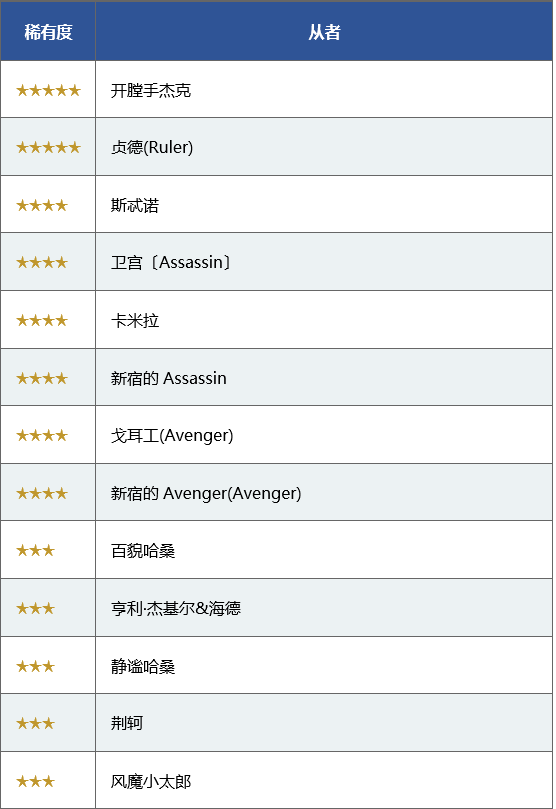Click the five-star rating beside 贞德(Ruler)

(x=48, y=148)
